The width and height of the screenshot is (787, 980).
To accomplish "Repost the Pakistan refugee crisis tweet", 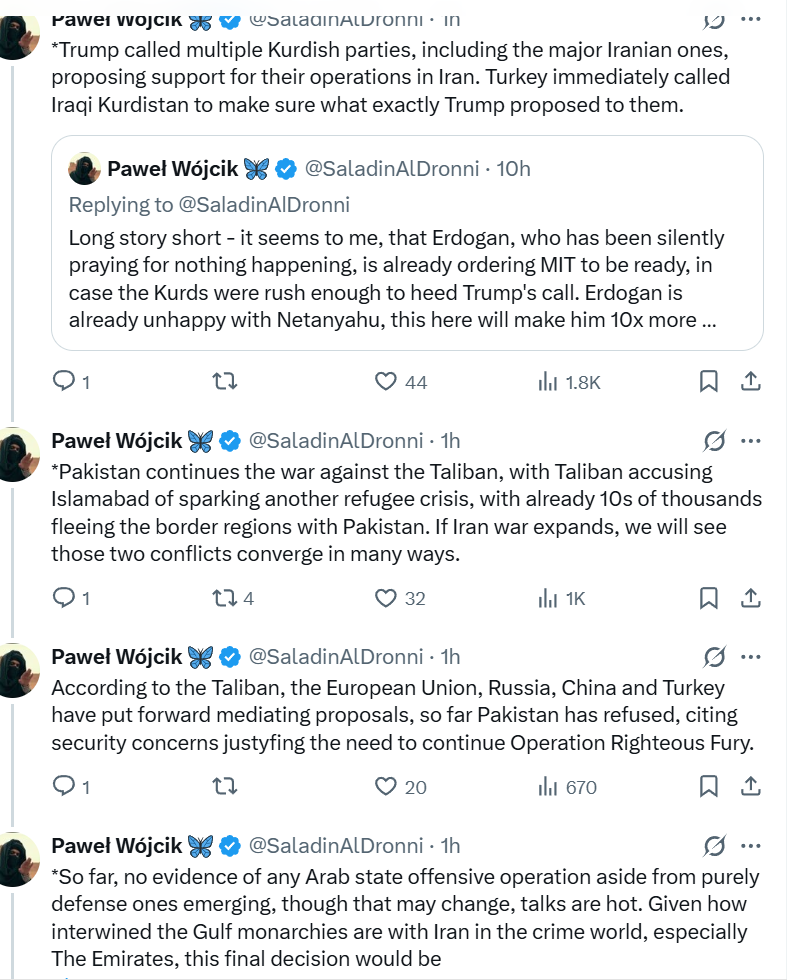I will point(225,598).
